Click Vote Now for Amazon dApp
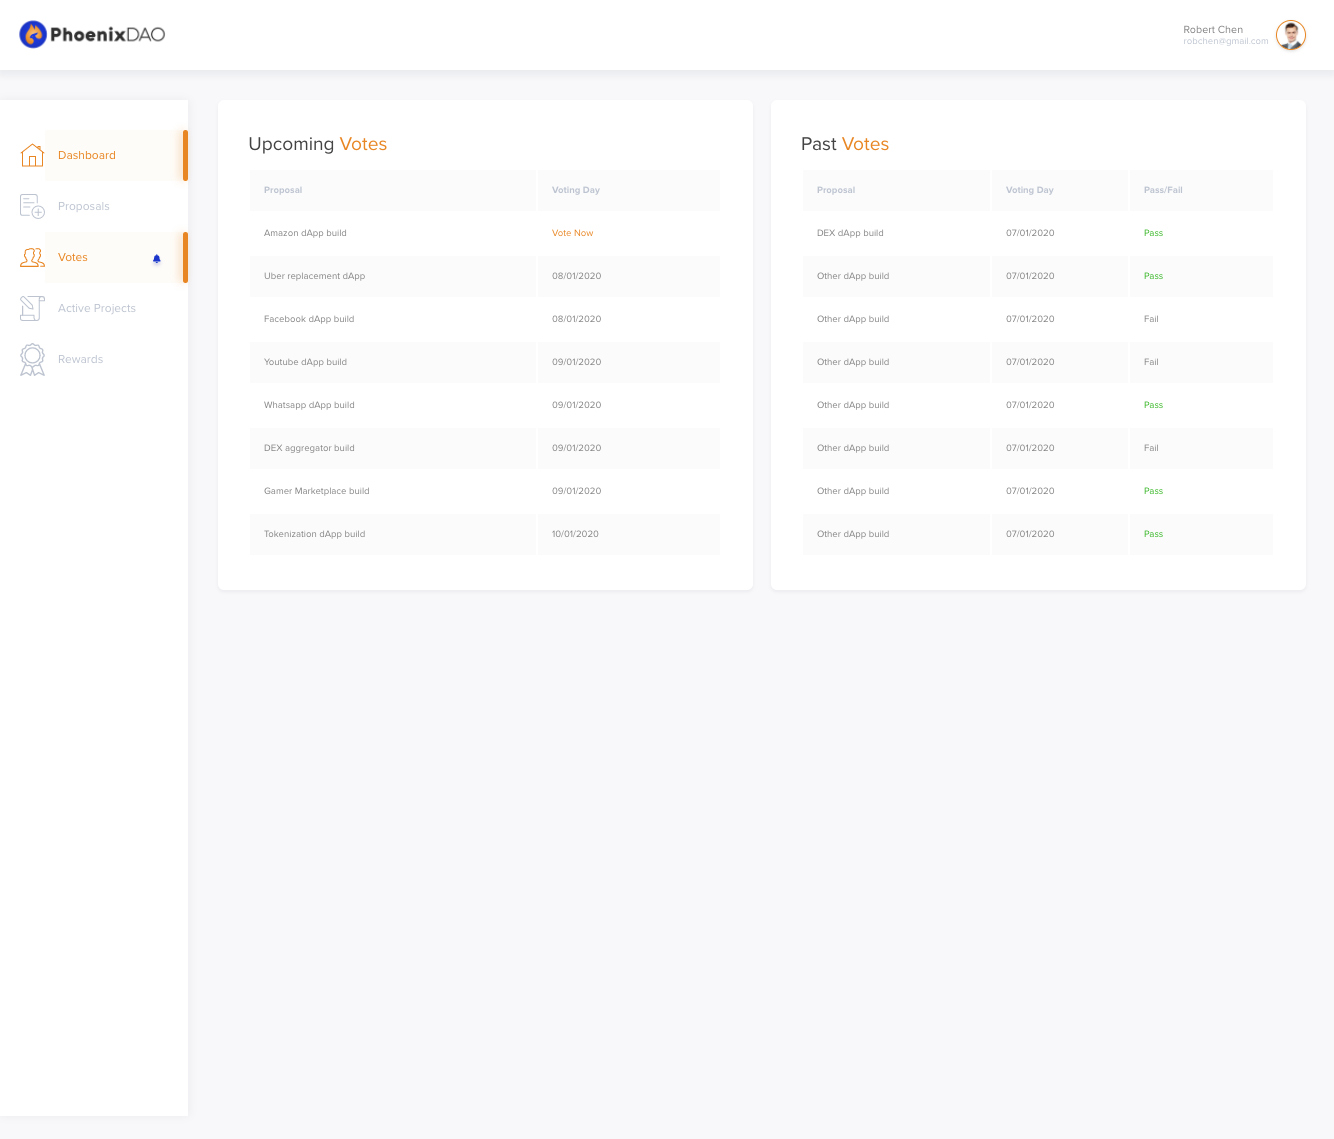Viewport: 1334px width, 1139px height. tap(573, 233)
